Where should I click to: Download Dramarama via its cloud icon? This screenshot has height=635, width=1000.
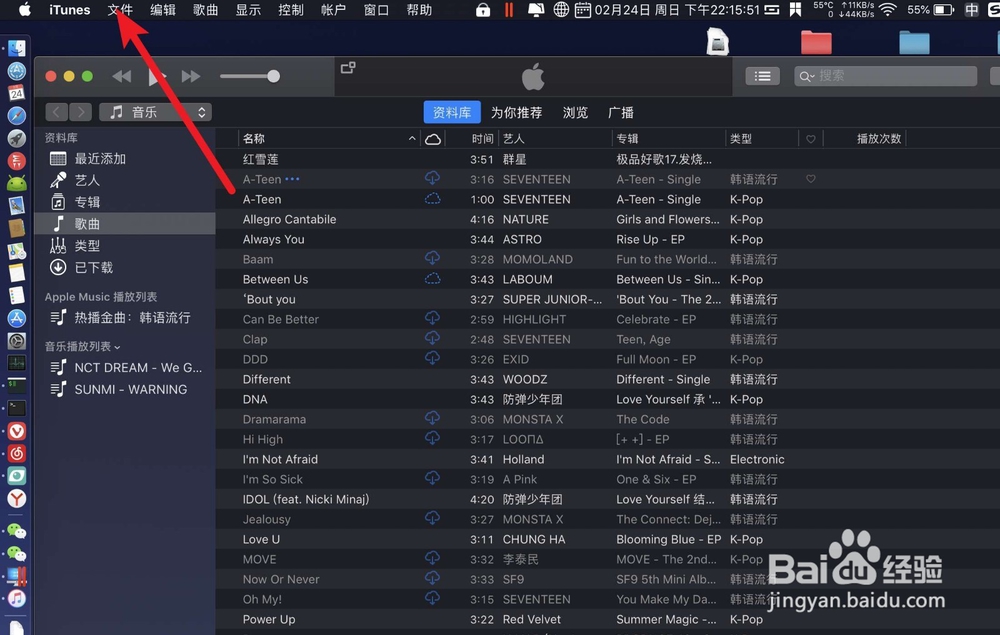(432, 418)
